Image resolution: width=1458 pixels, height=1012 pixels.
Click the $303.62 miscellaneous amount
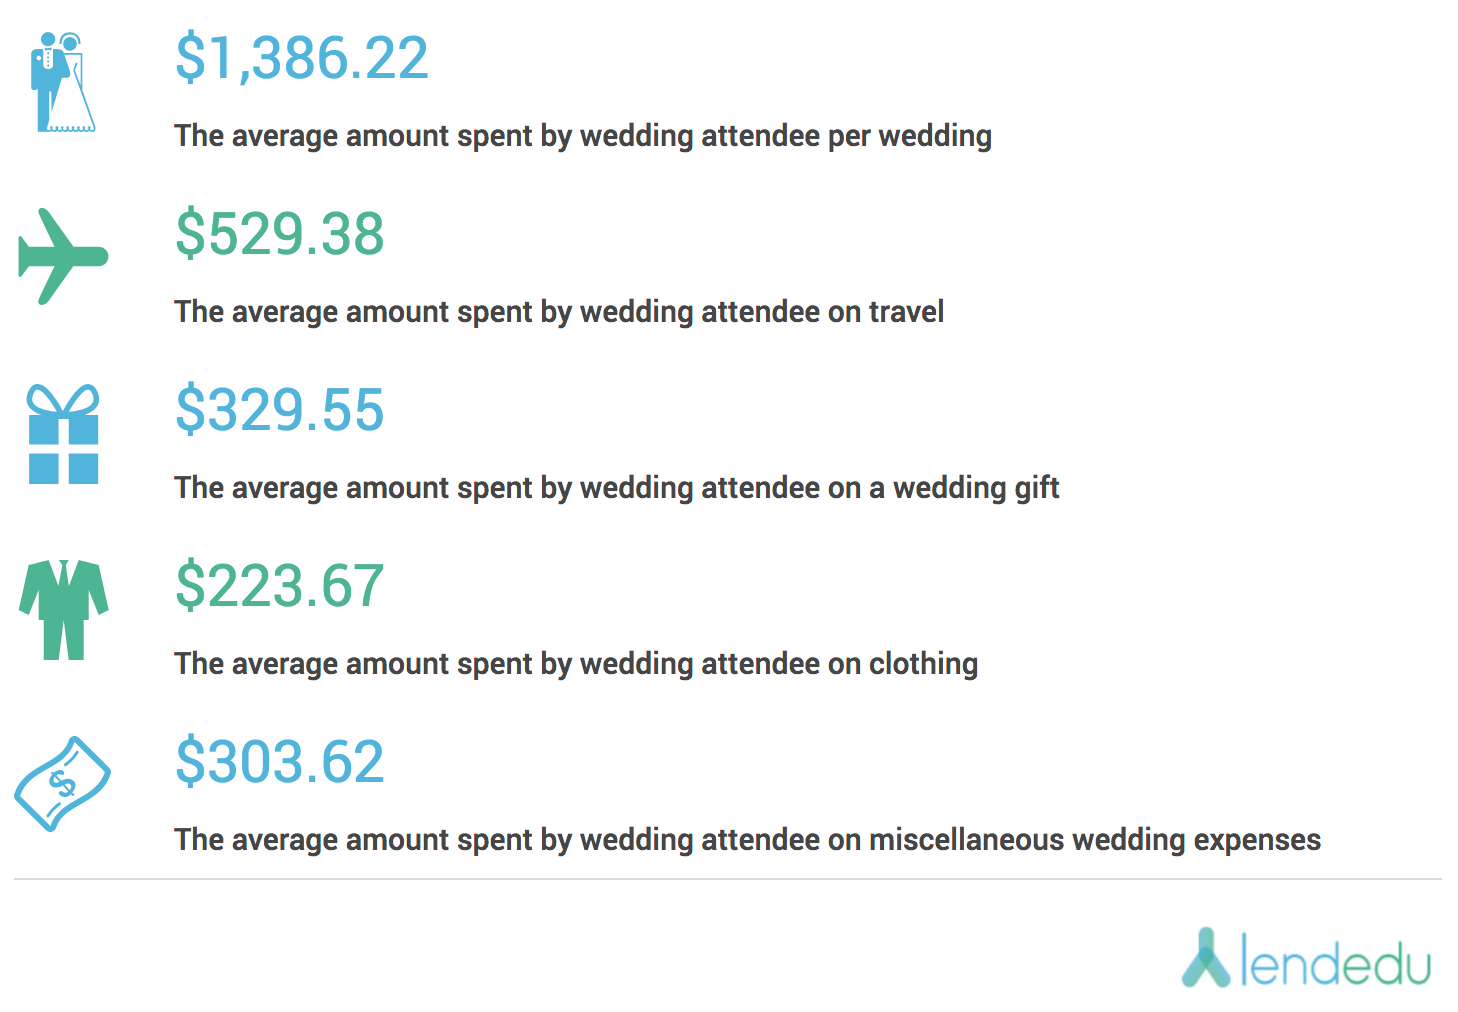tap(280, 762)
